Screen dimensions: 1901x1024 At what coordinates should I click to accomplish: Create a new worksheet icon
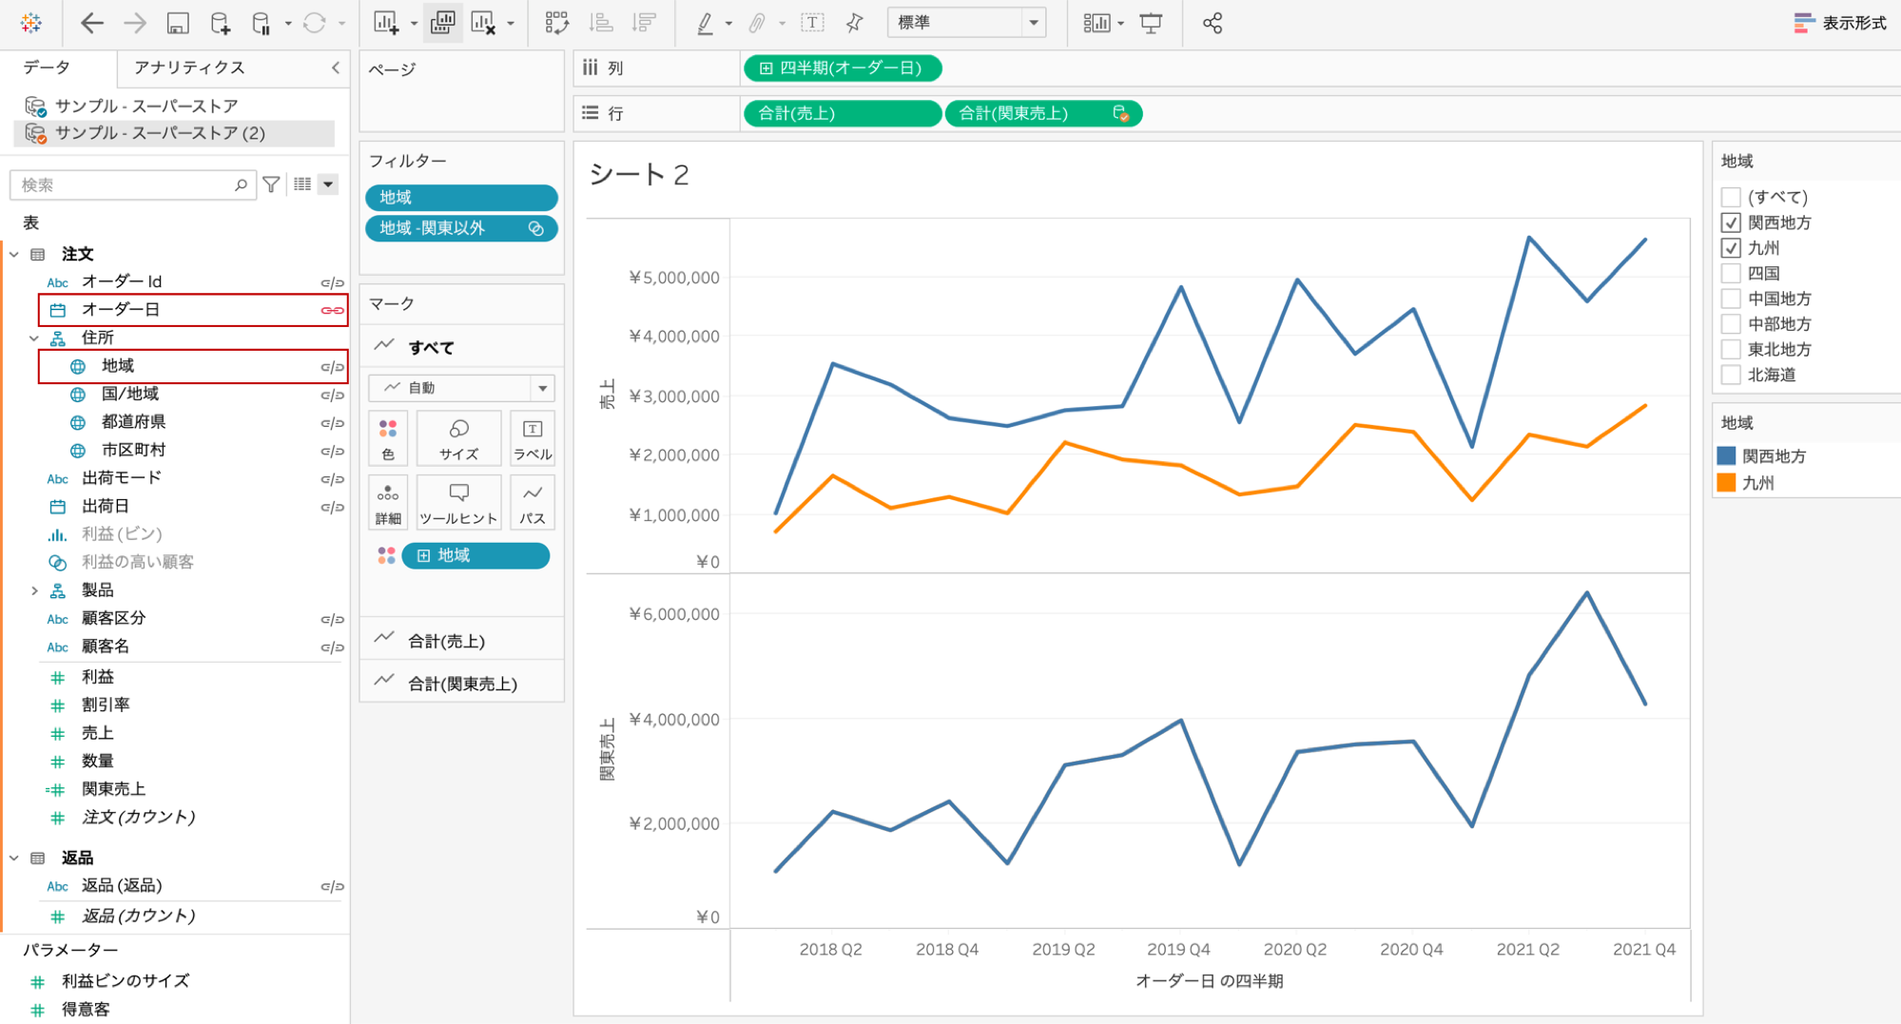coord(386,22)
